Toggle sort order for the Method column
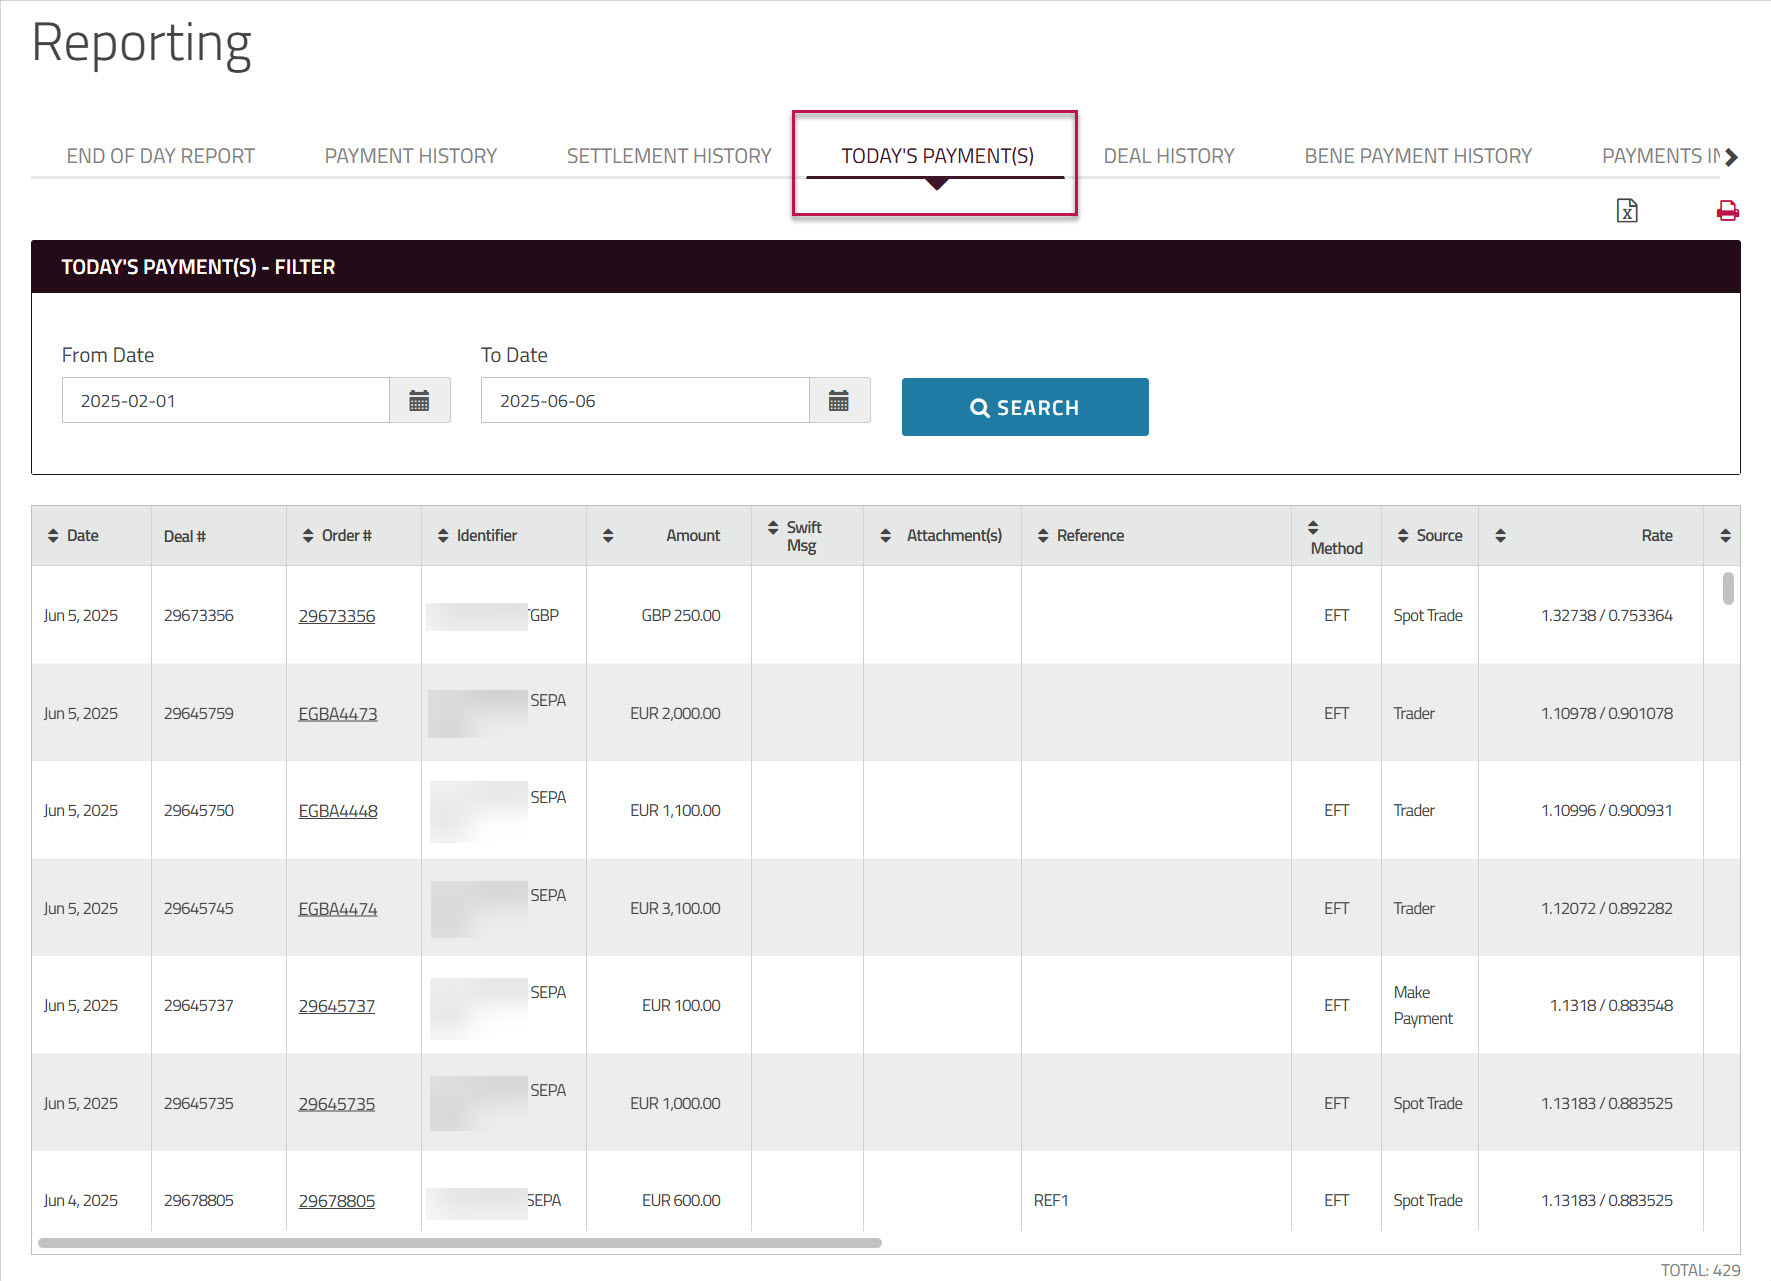The image size is (1771, 1281). click(1312, 528)
